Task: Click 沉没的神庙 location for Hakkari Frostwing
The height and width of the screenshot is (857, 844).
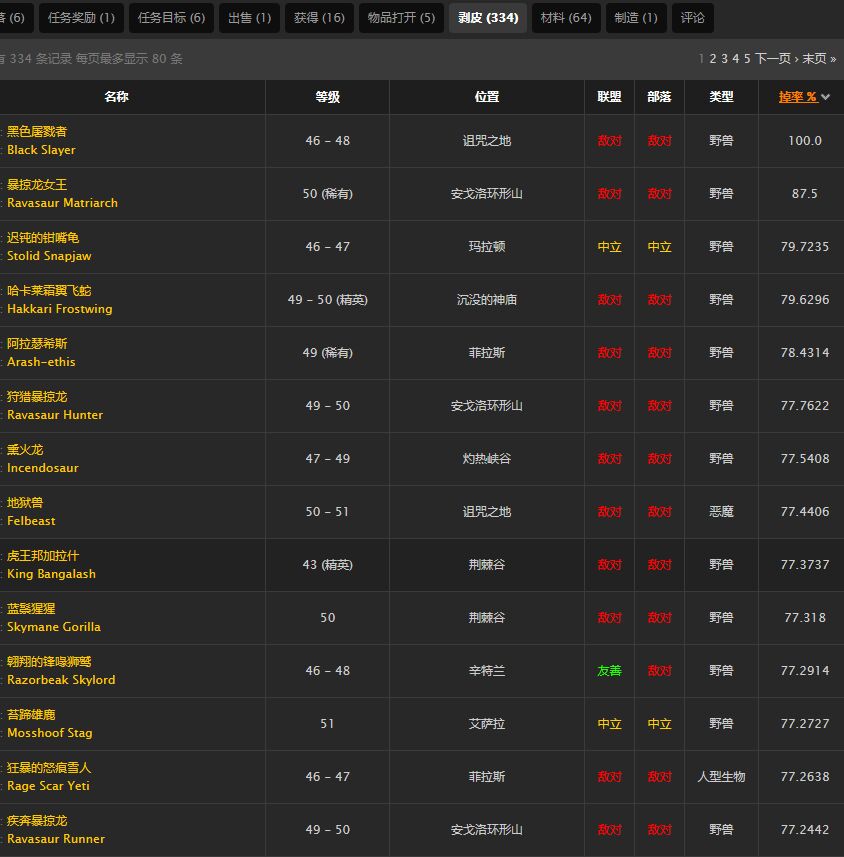Action: pyautogui.click(x=487, y=300)
